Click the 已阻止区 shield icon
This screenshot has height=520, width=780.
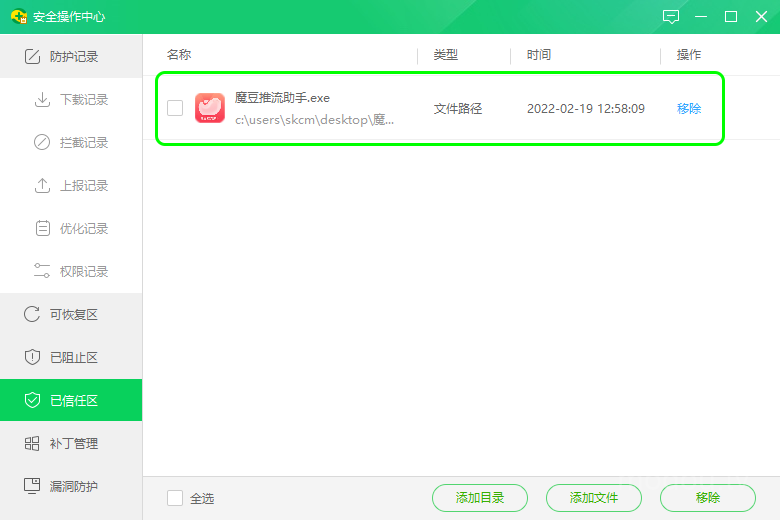point(32,357)
